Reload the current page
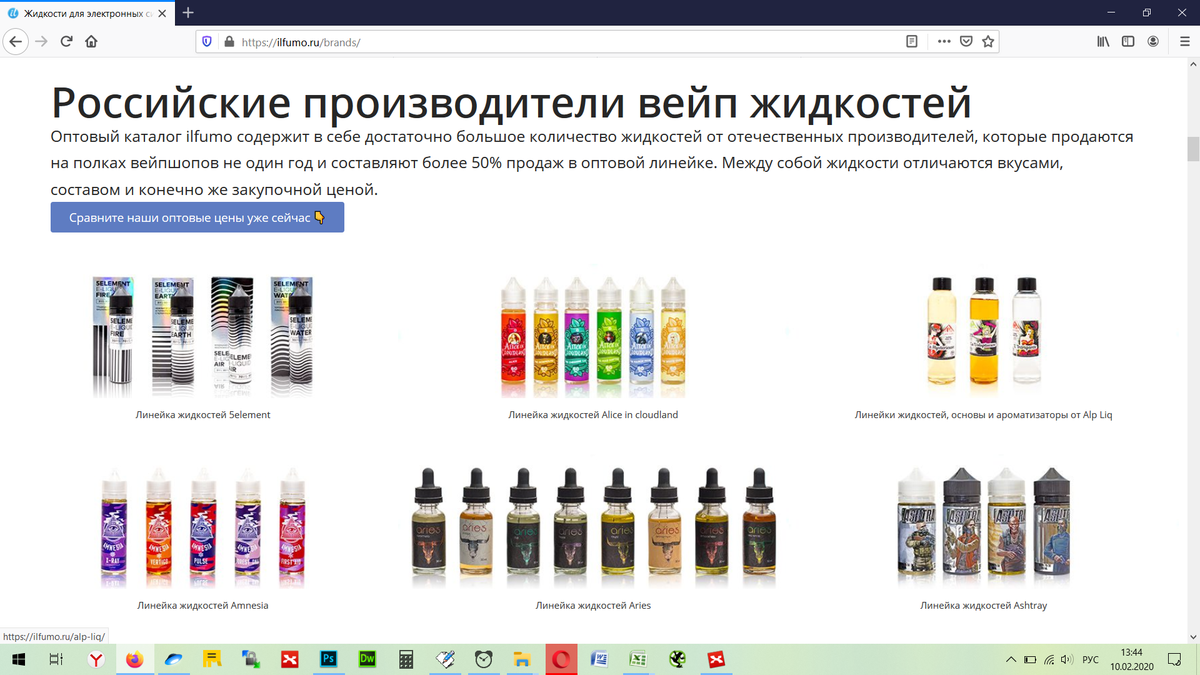 [x=67, y=42]
